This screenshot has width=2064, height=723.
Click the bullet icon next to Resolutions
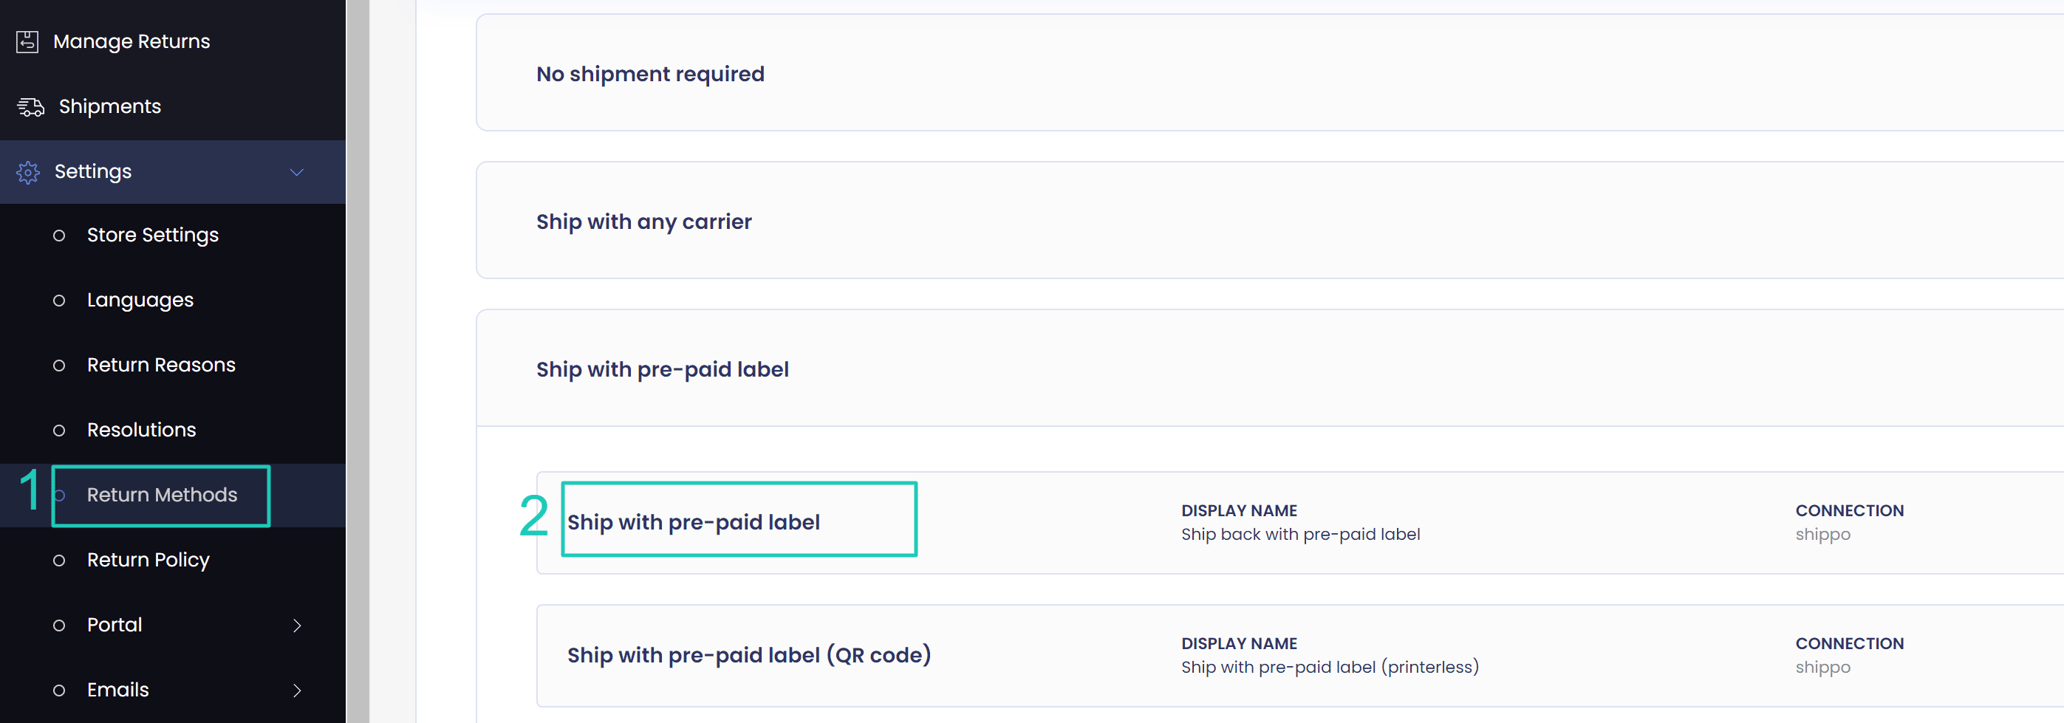tap(58, 430)
